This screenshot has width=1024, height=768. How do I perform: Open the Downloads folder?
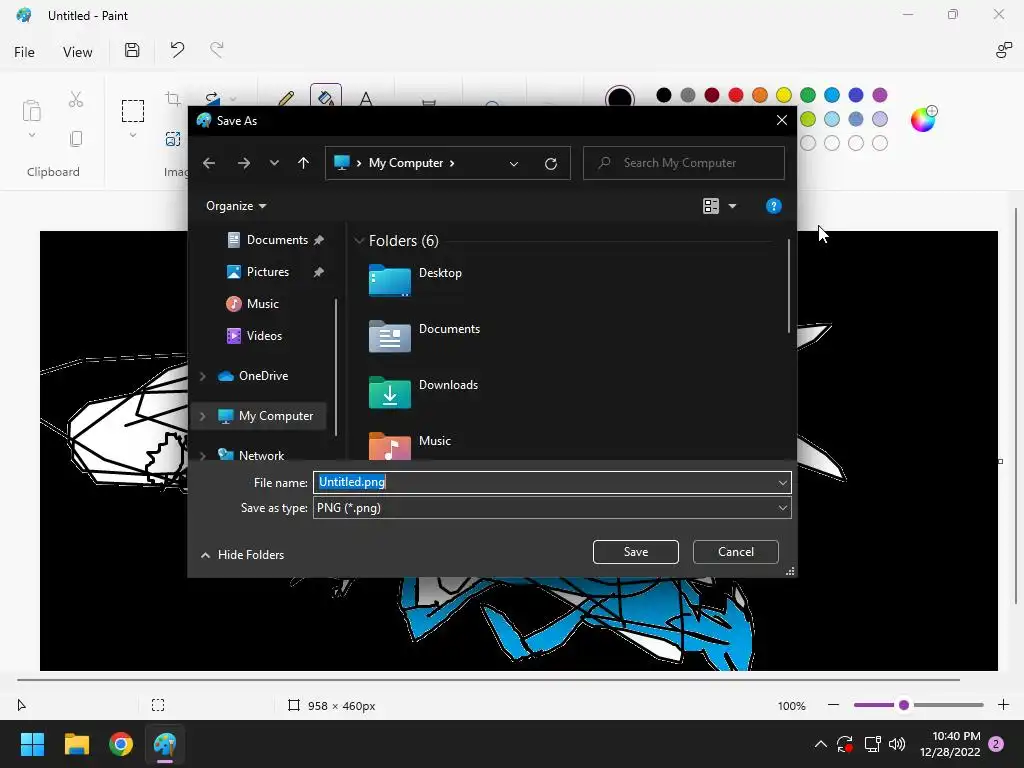click(423, 392)
